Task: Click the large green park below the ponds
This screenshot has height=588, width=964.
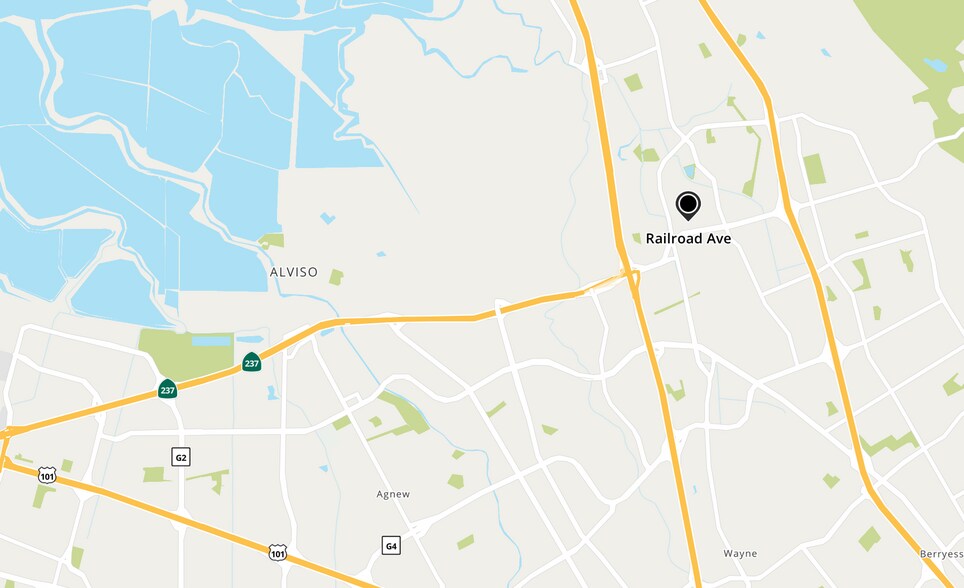Action: 184,353
